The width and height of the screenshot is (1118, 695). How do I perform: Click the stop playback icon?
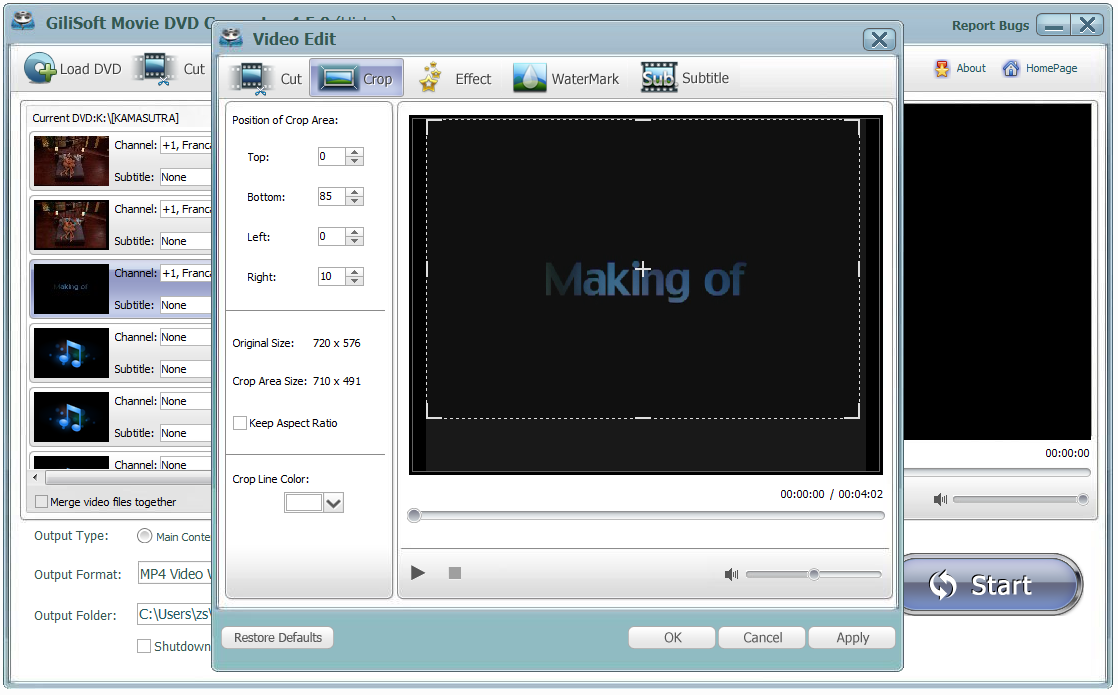pyautogui.click(x=453, y=573)
